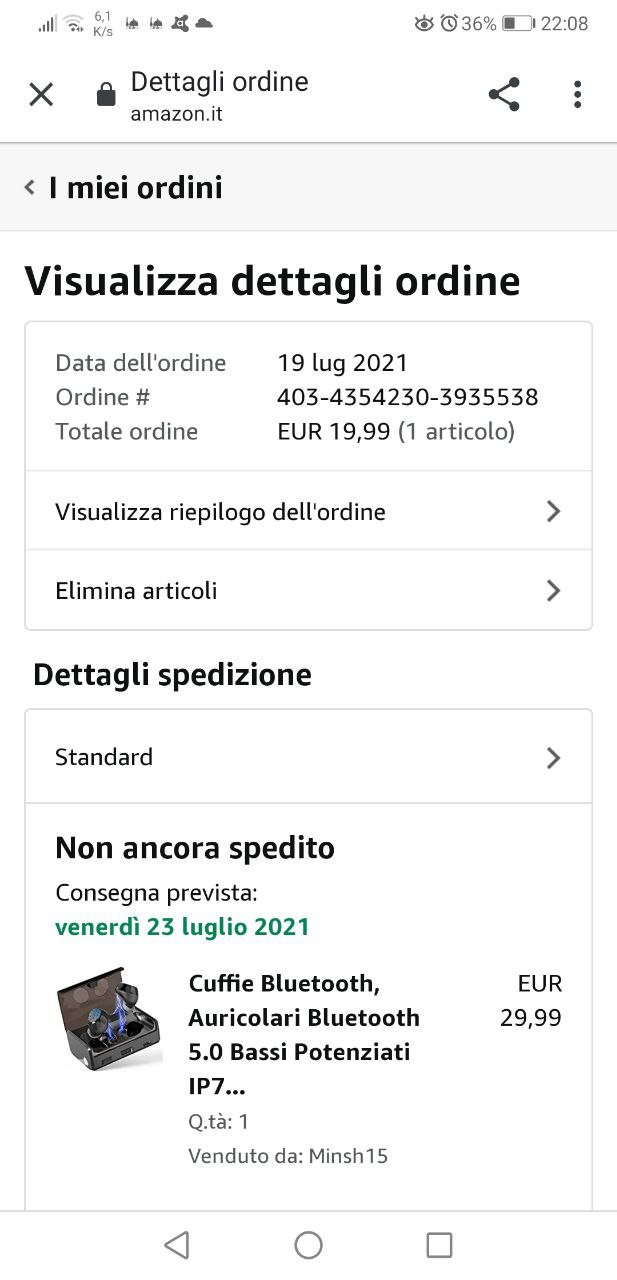Select the Elimina articoli row
The width and height of the screenshot is (617, 1280).
click(x=308, y=590)
